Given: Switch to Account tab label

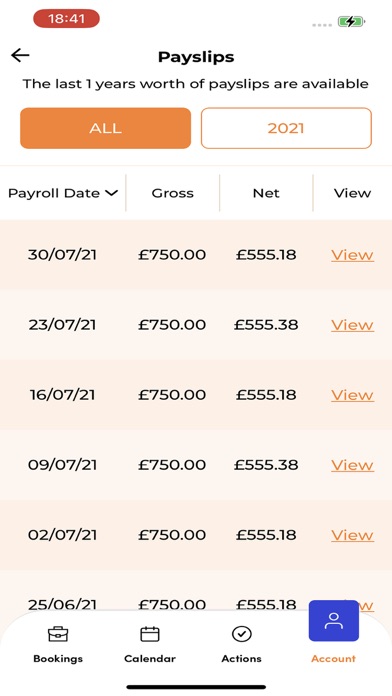Looking at the screenshot, I should 333,658.
